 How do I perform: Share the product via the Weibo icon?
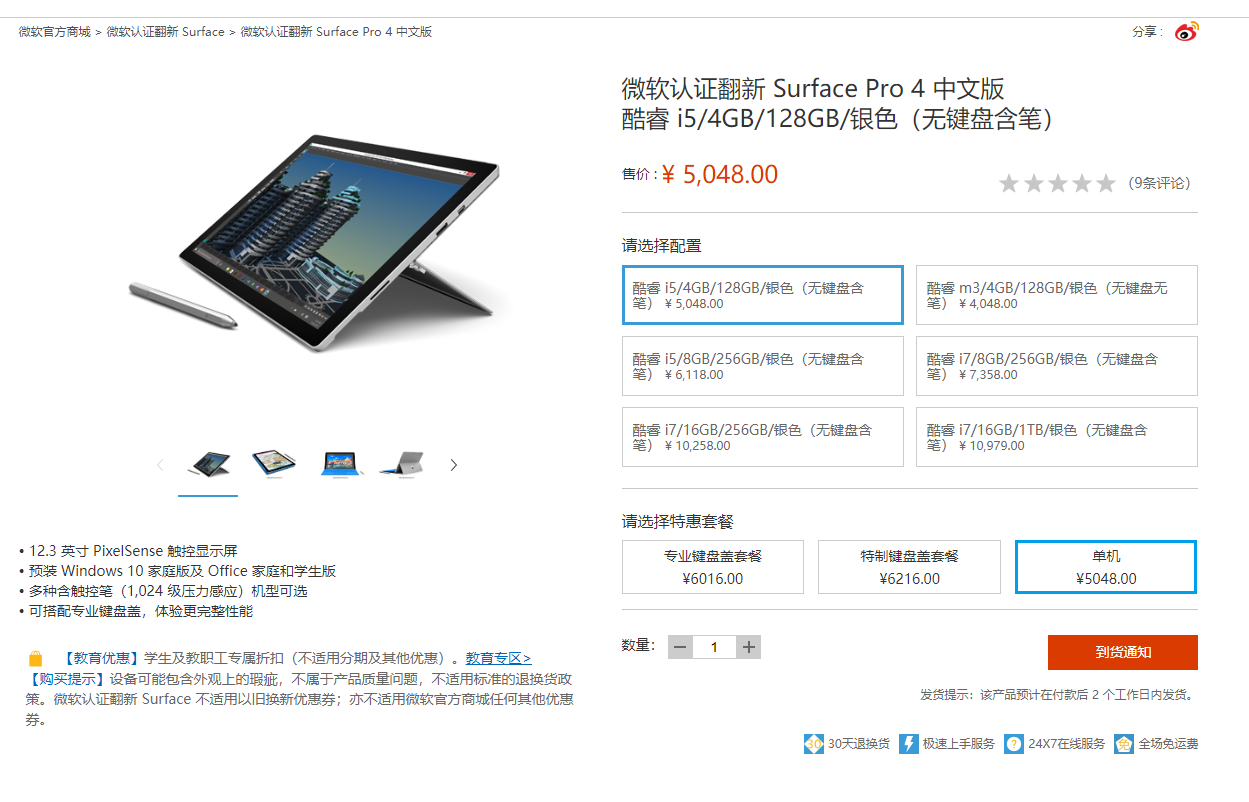click(x=1186, y=32)
